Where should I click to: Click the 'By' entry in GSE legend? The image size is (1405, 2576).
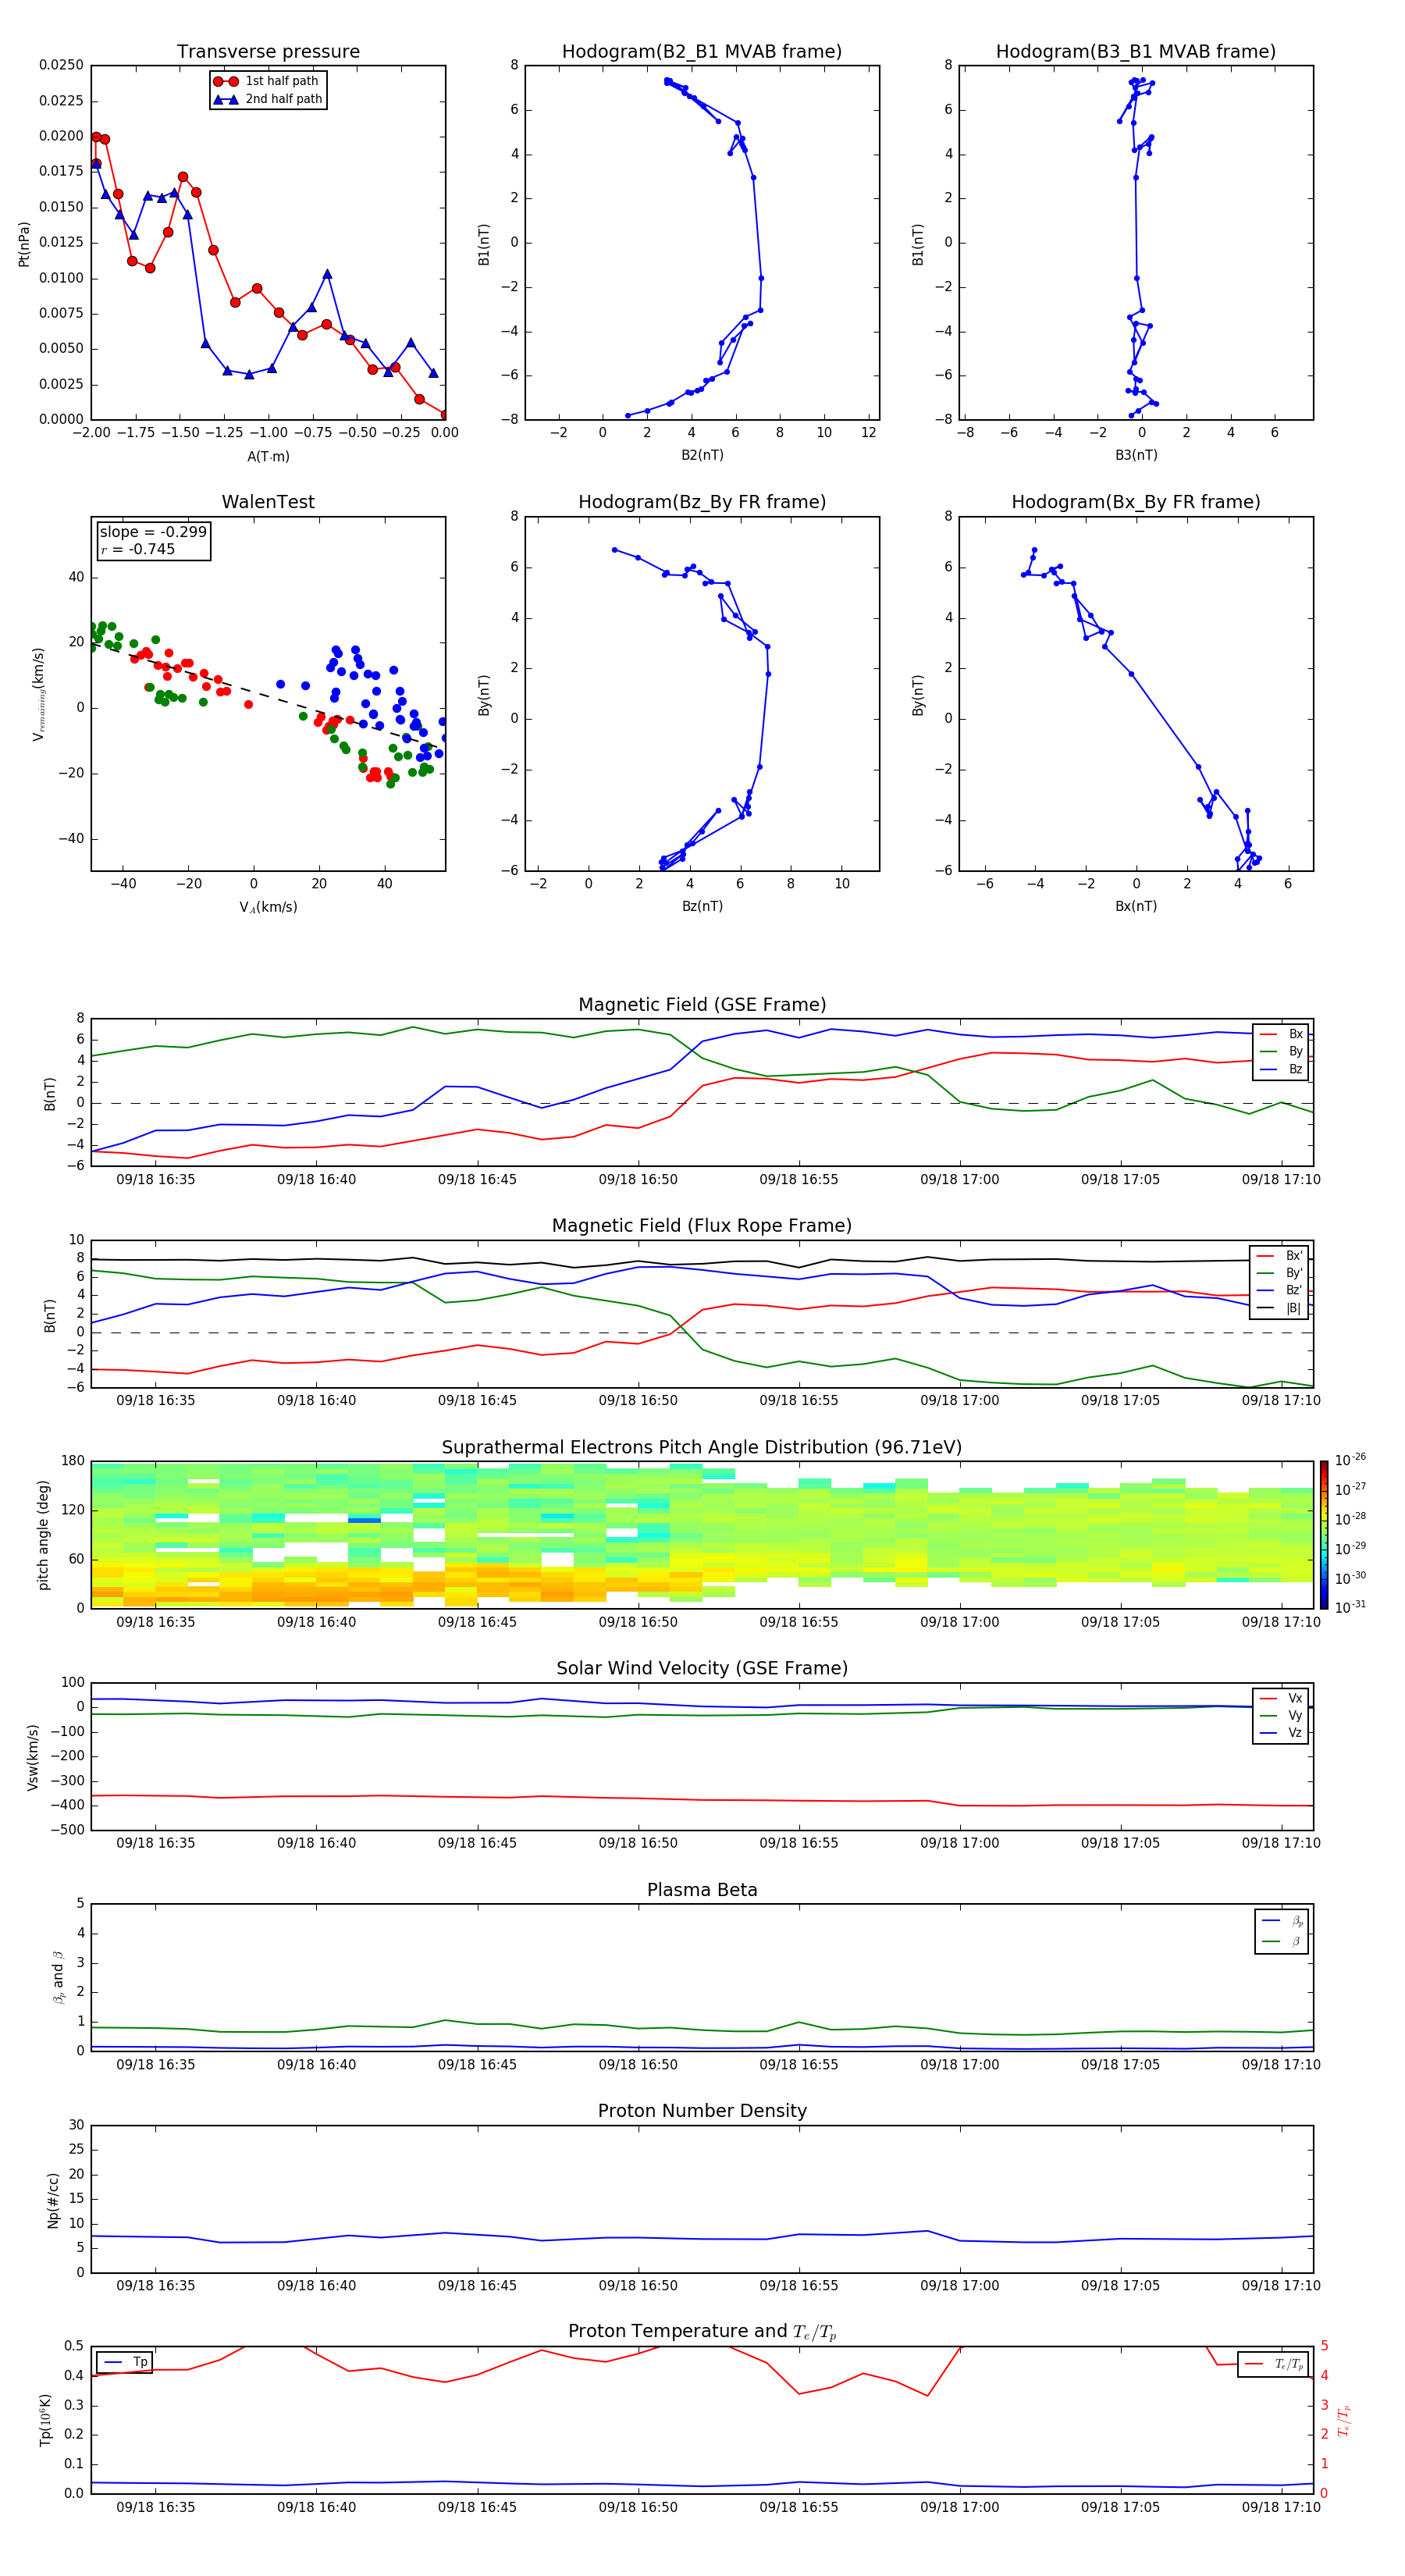click(x=1282, y=1051)
